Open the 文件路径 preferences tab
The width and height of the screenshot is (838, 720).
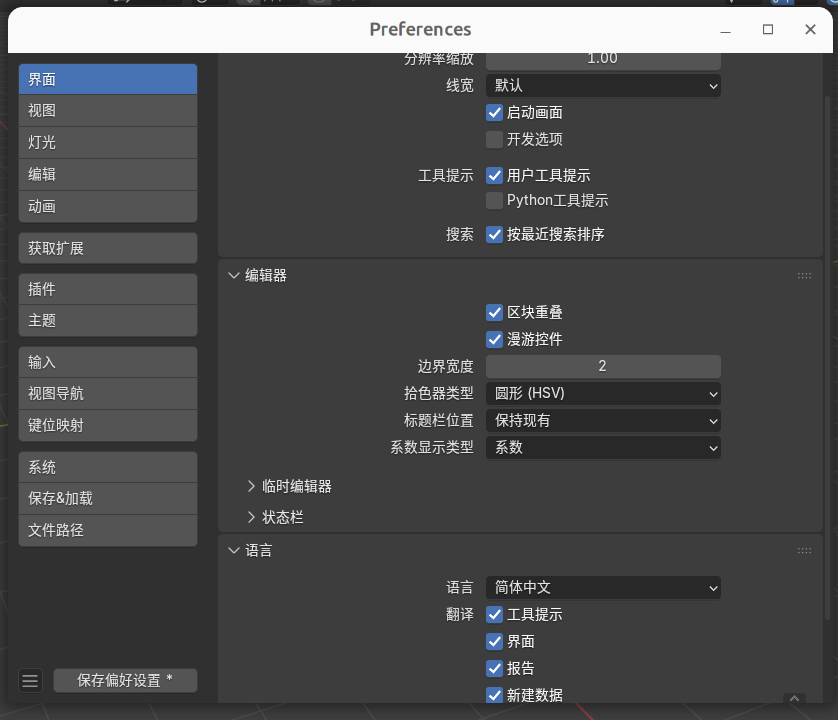[108, 530]
